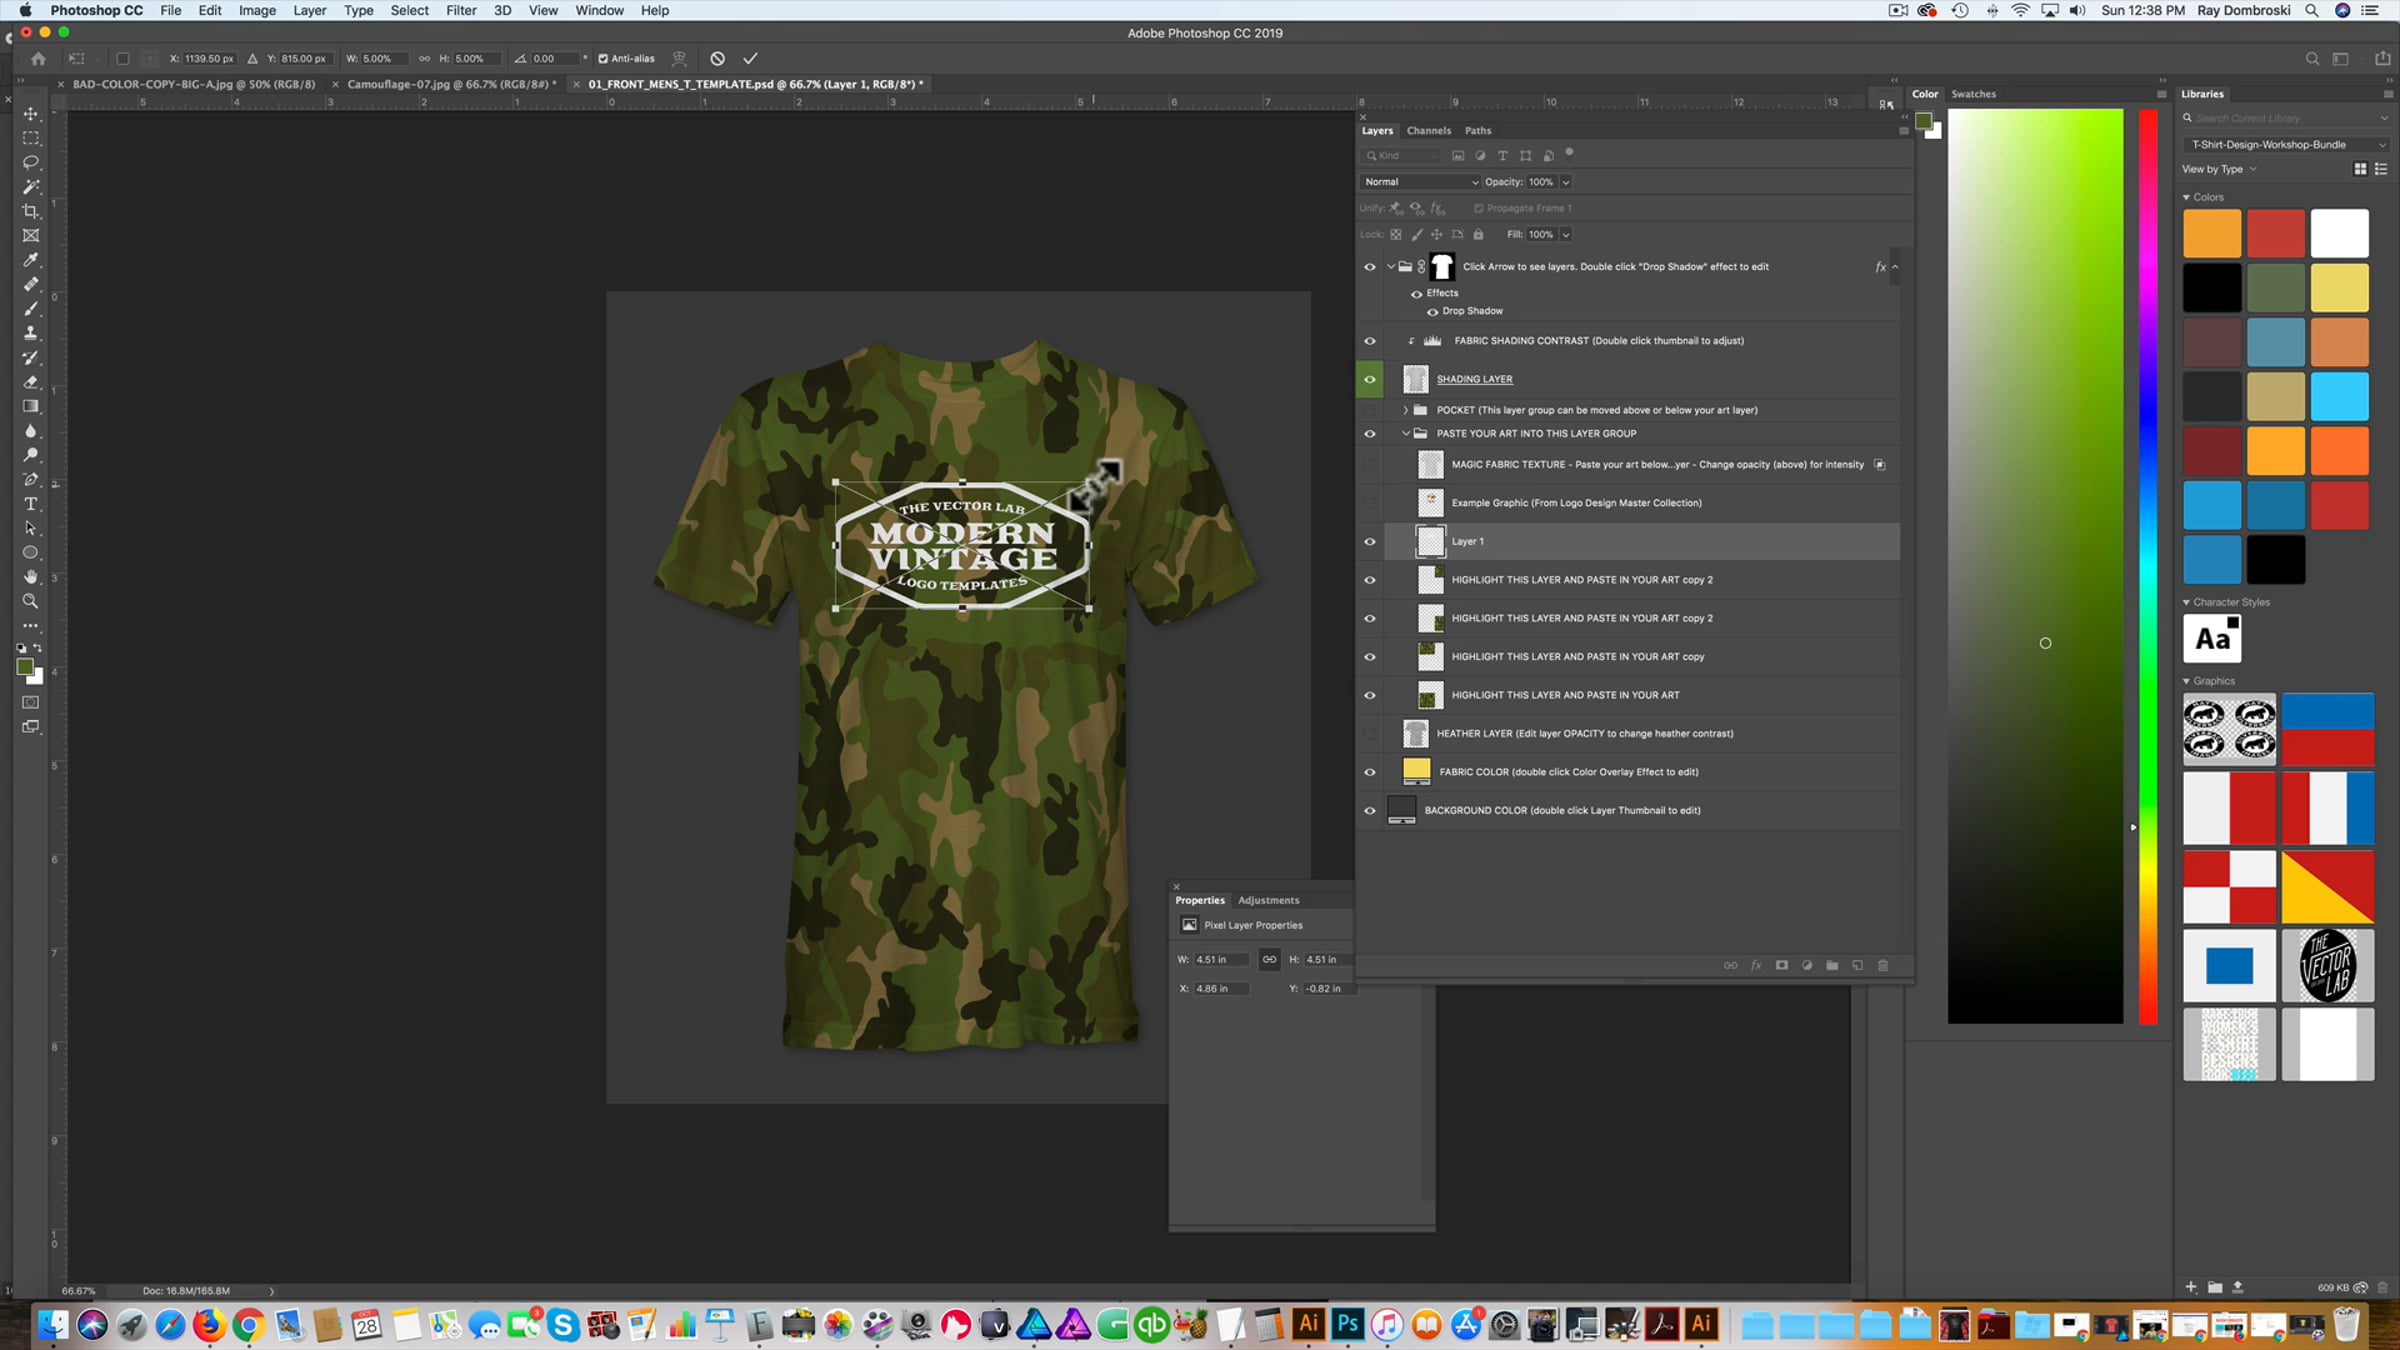Hide the Layer 1 layer visibility
2400x1350 pixels.
[x=1370, y=542]
